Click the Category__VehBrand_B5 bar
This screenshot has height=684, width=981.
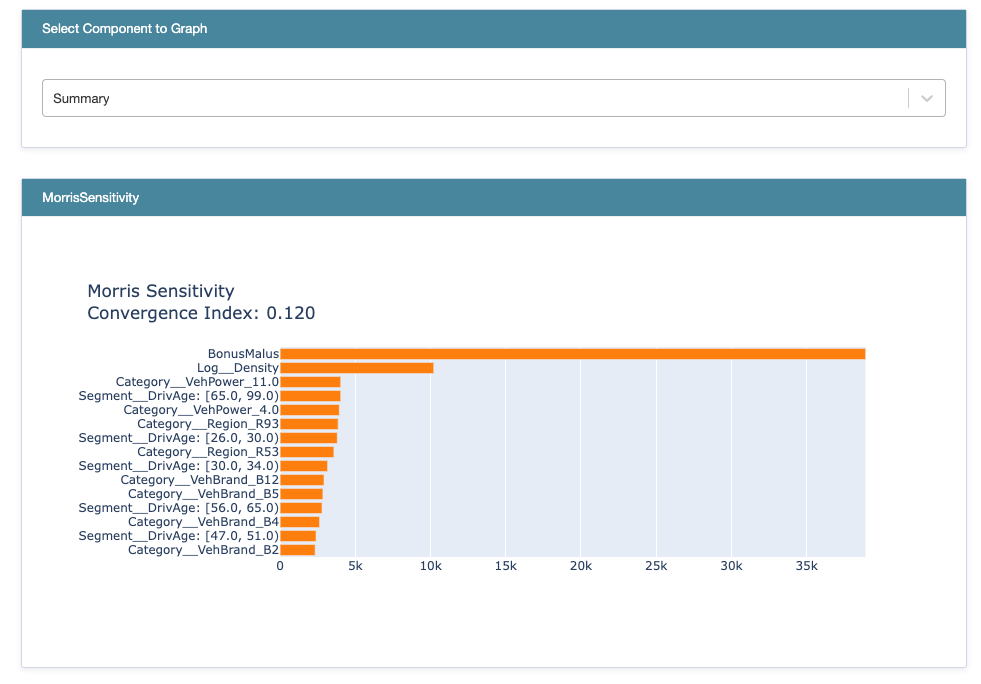click(x=301, y=494)
